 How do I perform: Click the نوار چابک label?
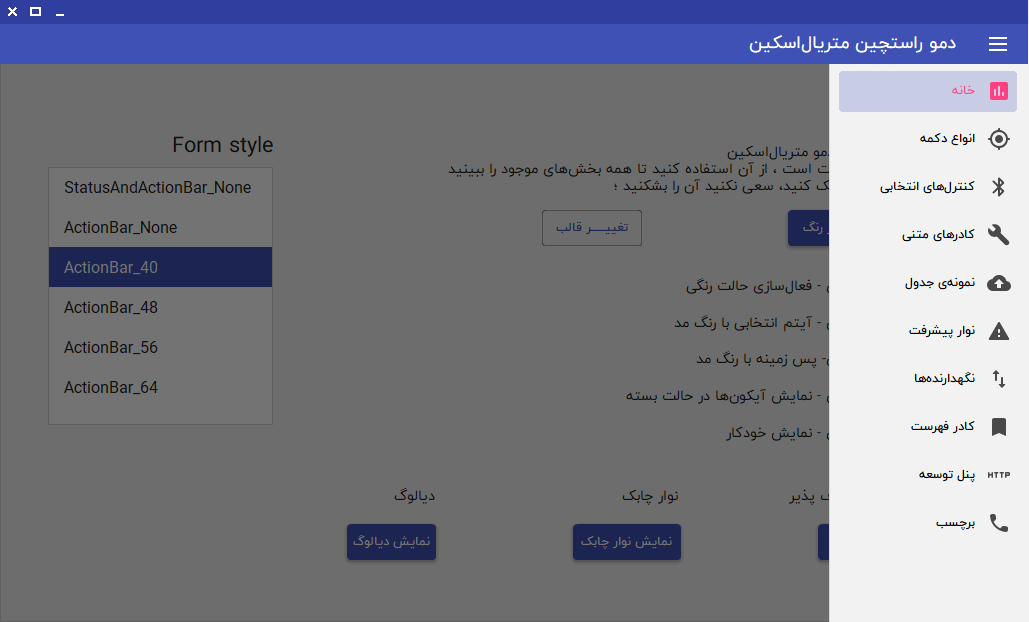coord(650,496)
